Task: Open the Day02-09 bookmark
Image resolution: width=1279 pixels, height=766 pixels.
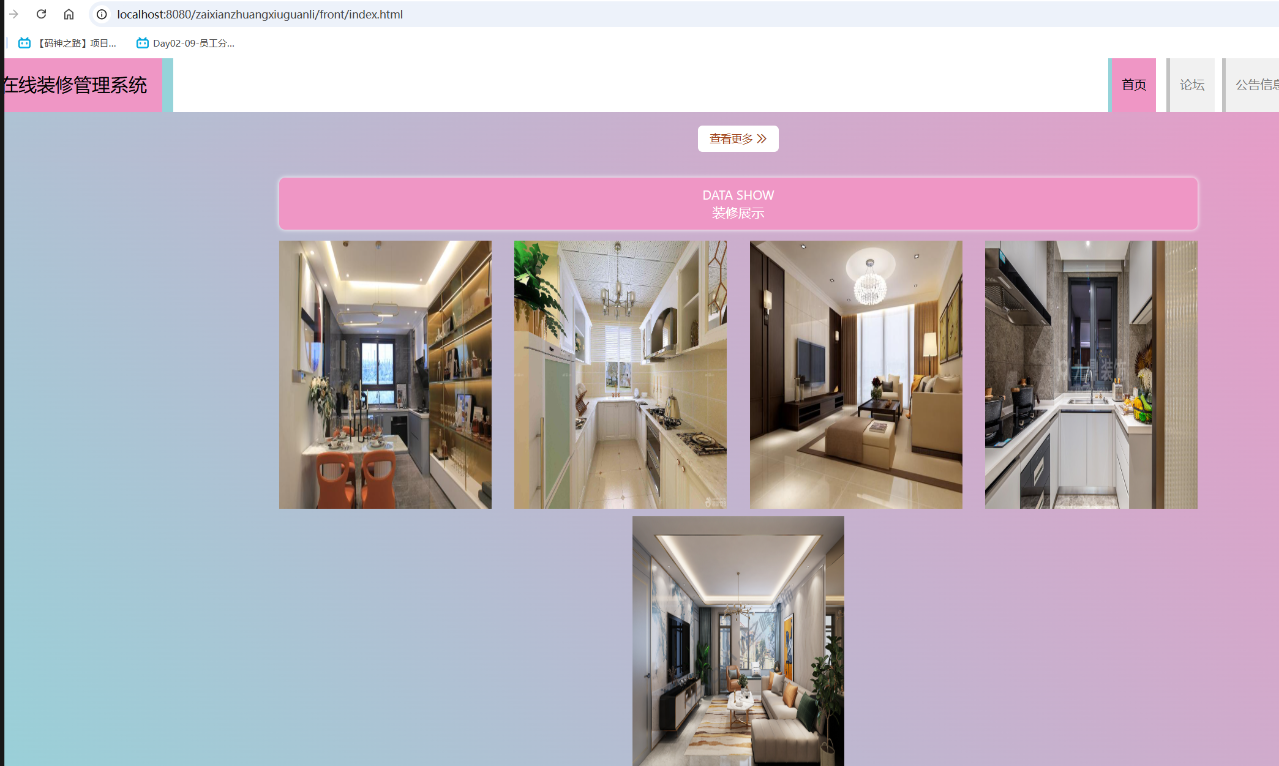Action: pos(186,43)
